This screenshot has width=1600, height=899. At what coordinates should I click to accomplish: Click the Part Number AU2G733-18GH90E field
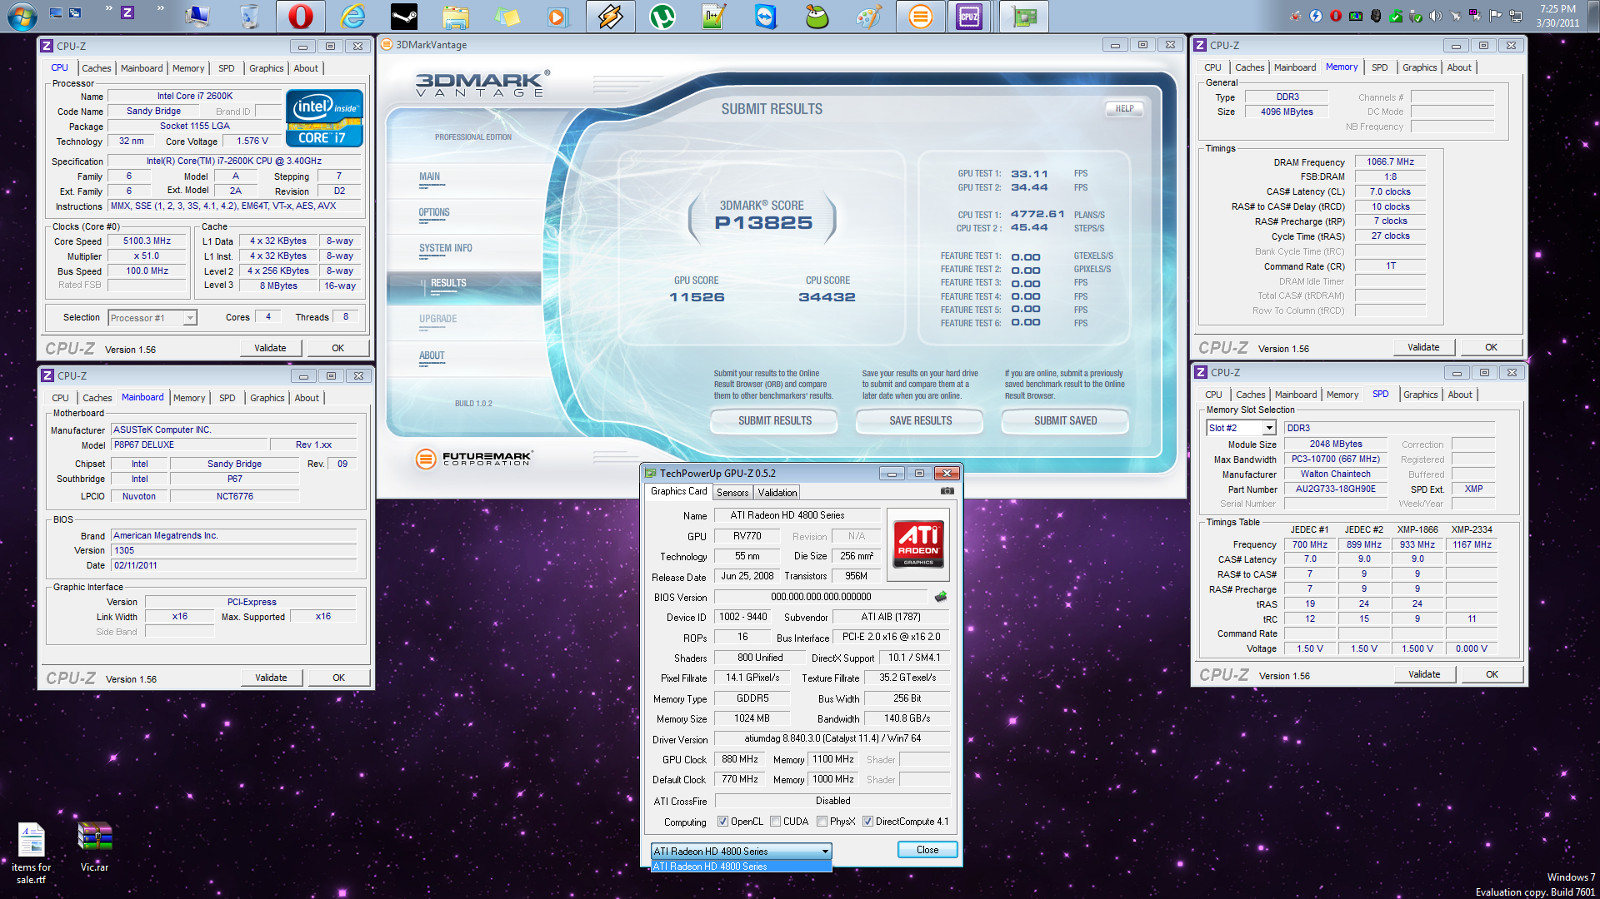coord(1335,489)
